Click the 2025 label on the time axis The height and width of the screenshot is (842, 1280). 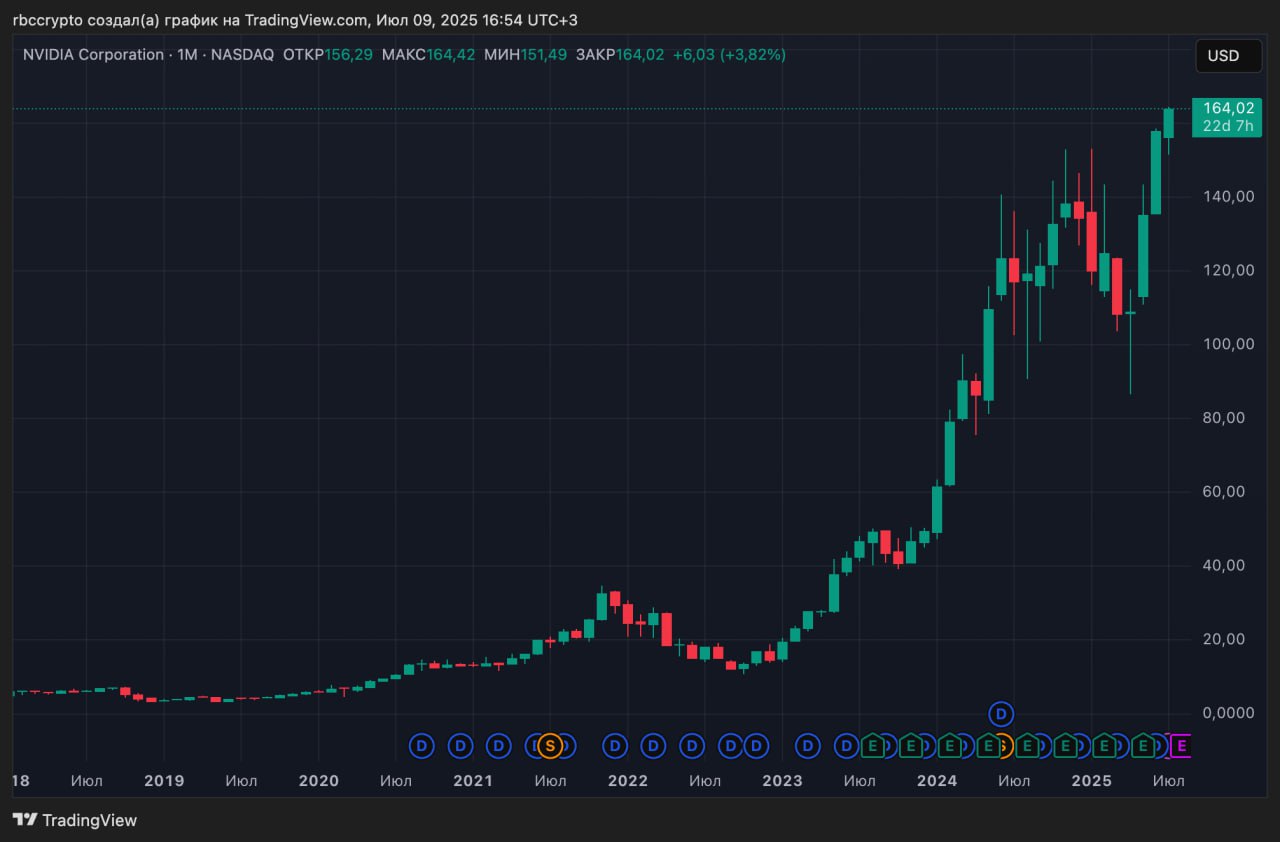pos(1091,780)
